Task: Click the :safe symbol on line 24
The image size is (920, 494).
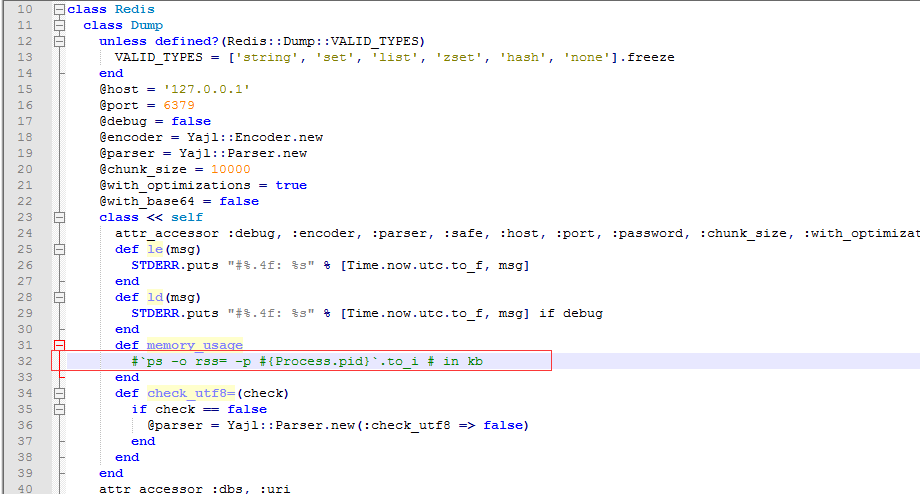Action: 466,234
